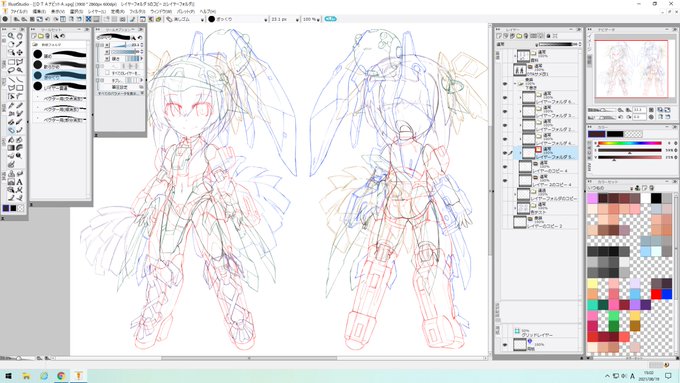This screenshot has height=383, width=680.
Task: Open the 編集 menu
Action: (39, 11)
